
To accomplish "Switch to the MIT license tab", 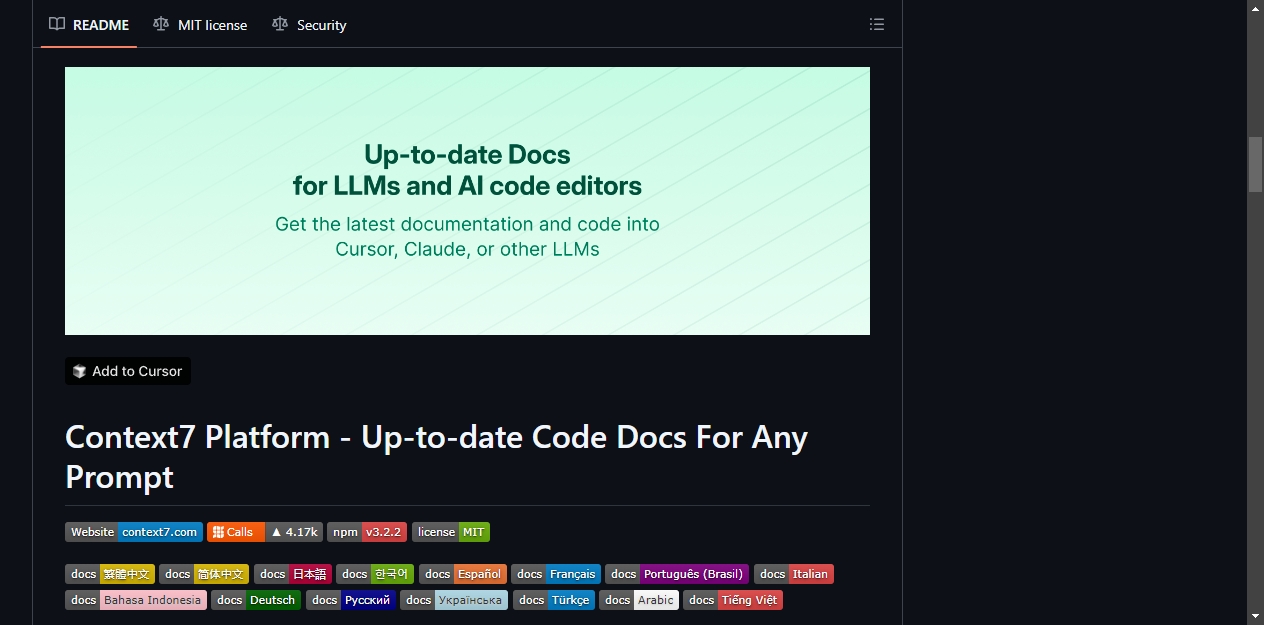I will [x=200, y=25].
